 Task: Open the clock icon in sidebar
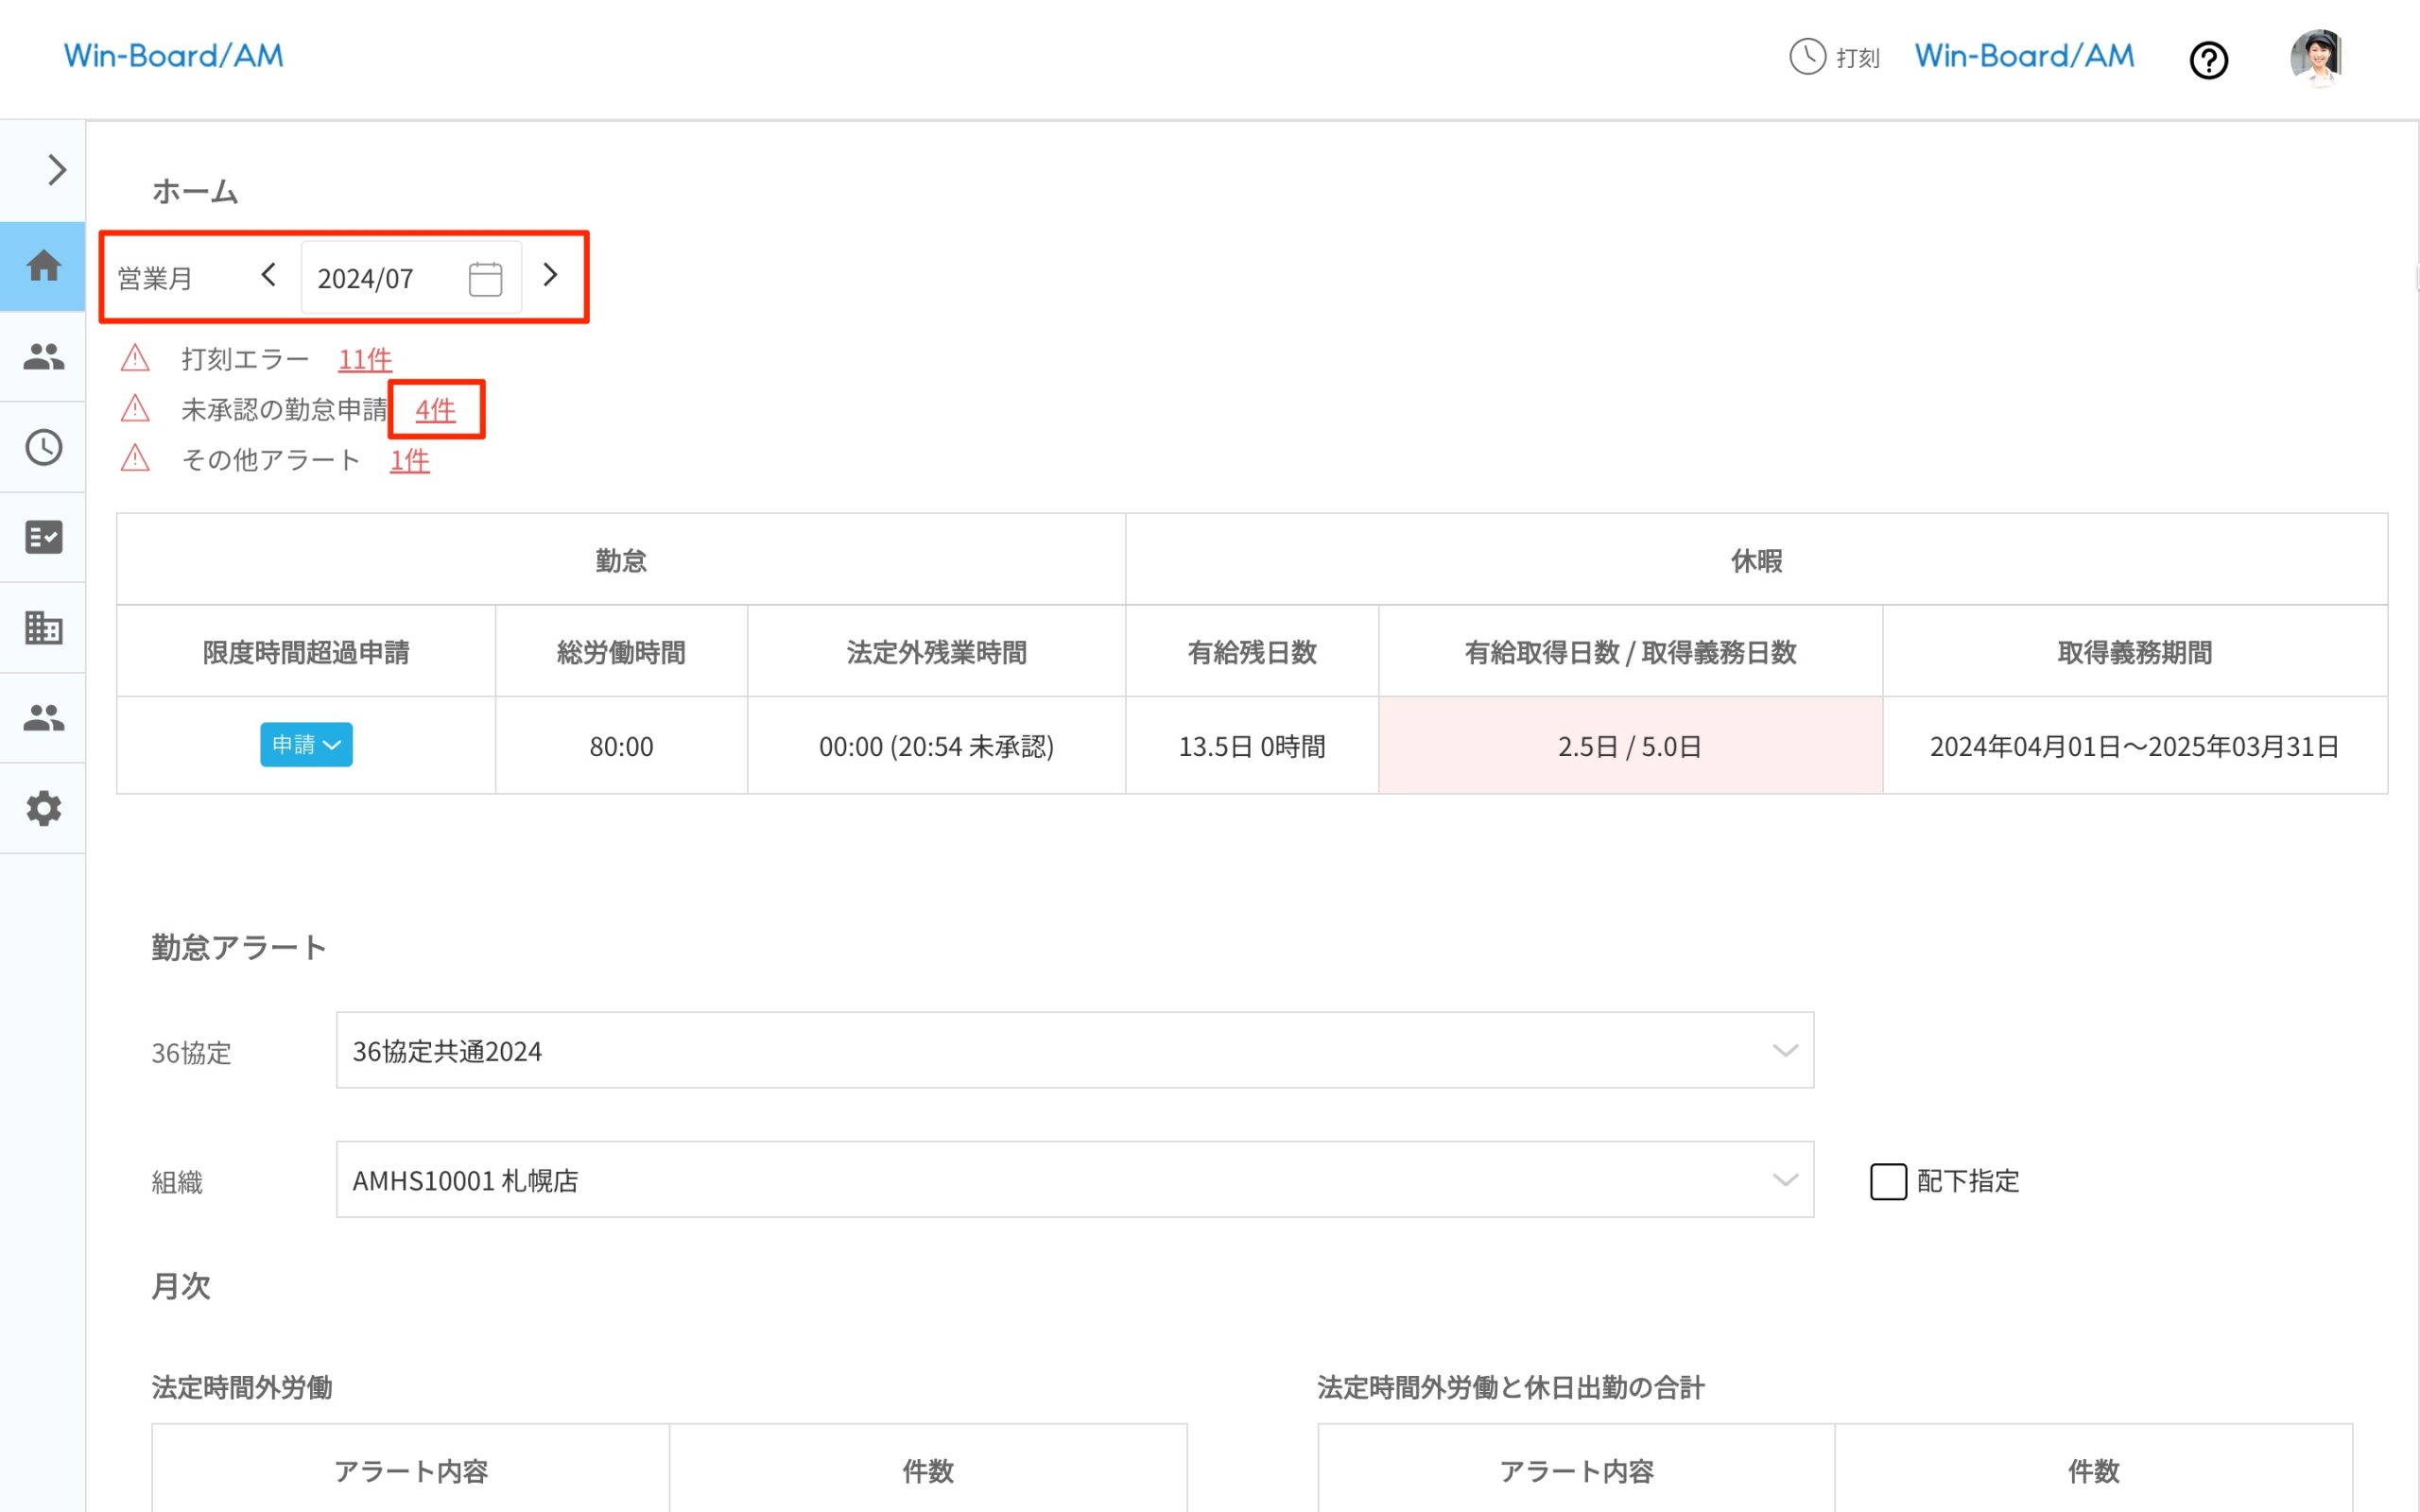tap(43, 447)
